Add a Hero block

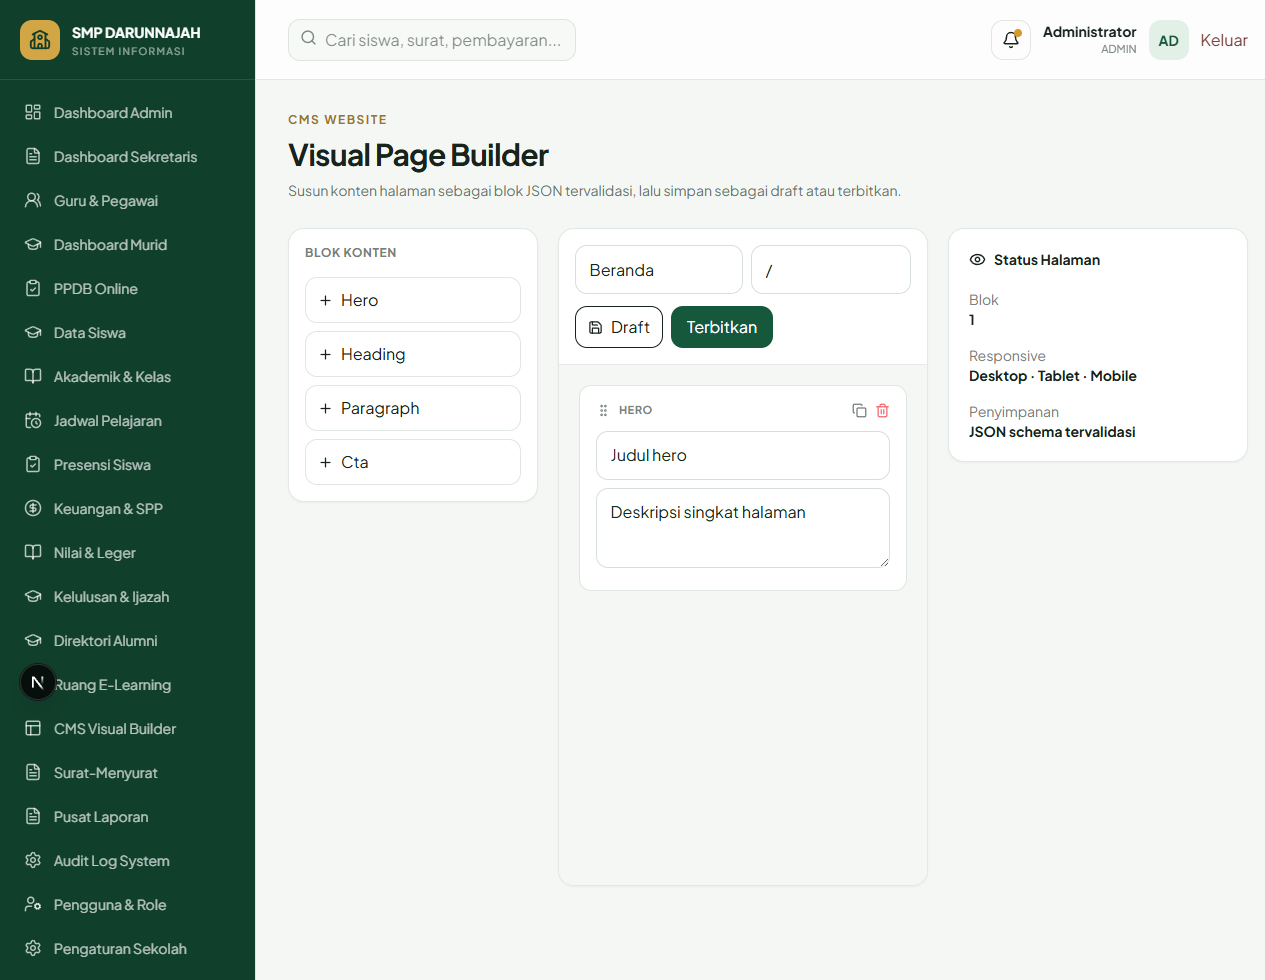413,300
